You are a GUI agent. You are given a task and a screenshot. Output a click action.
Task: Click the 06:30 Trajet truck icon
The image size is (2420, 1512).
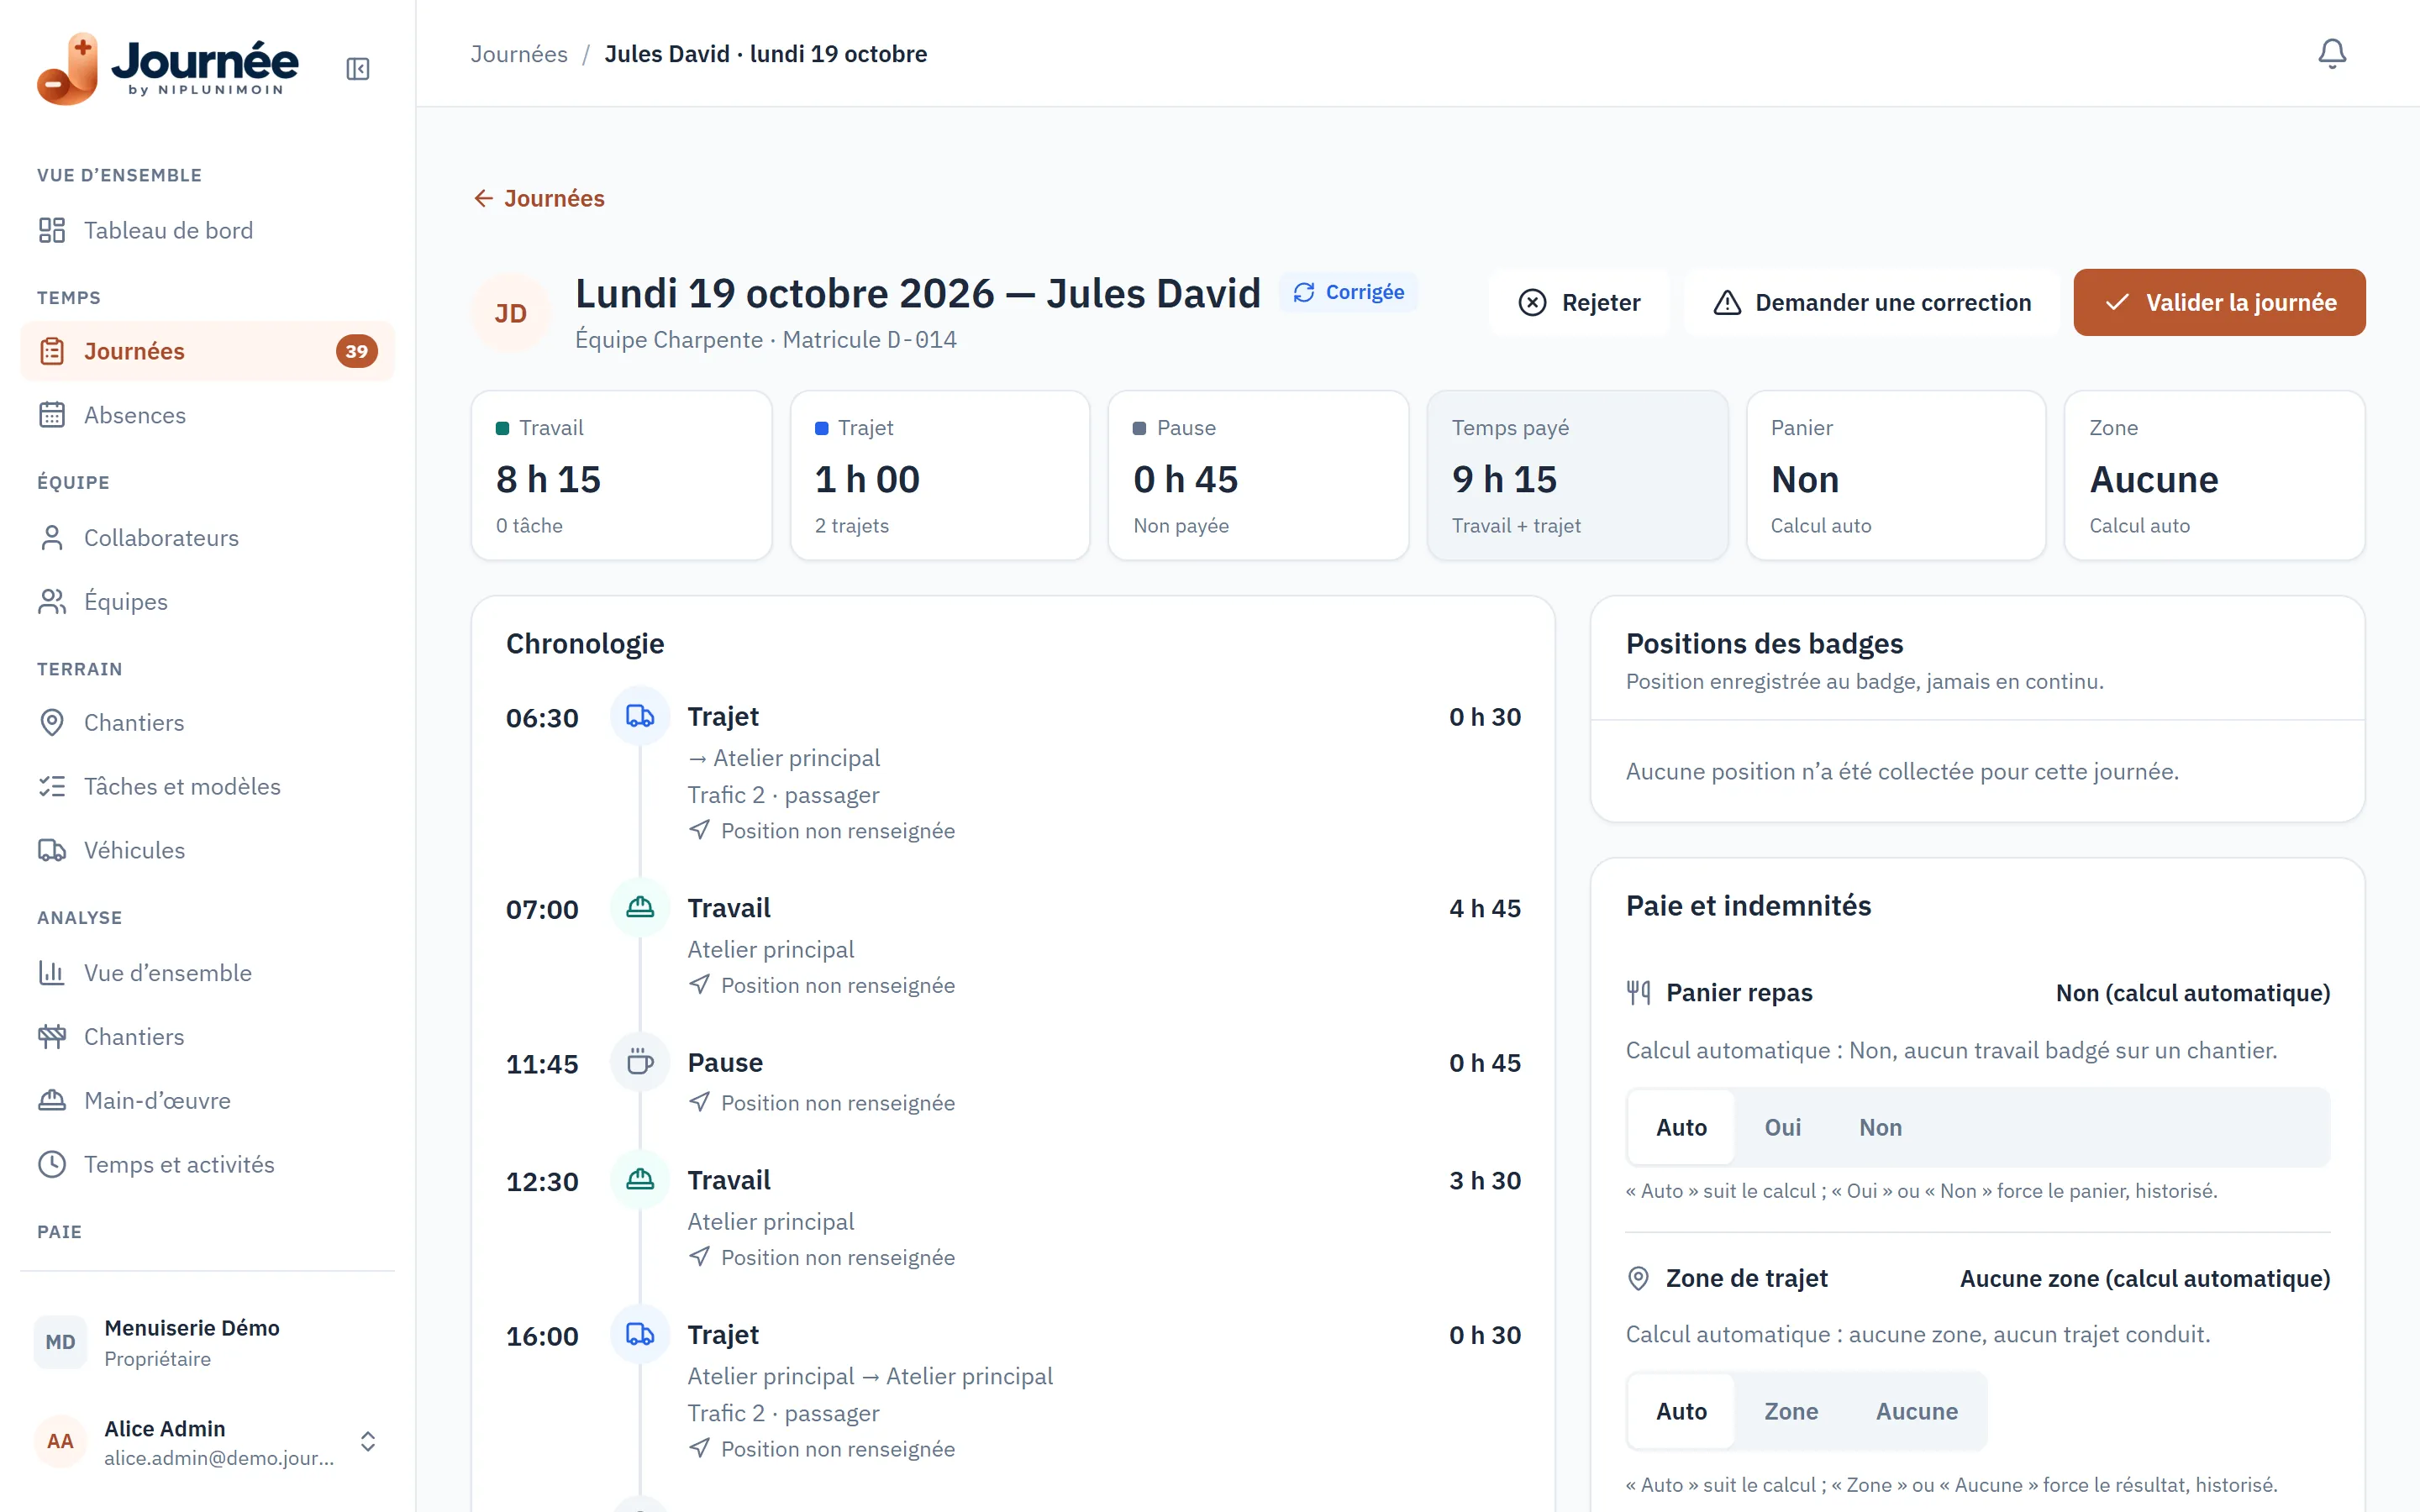tap(640, 716)
